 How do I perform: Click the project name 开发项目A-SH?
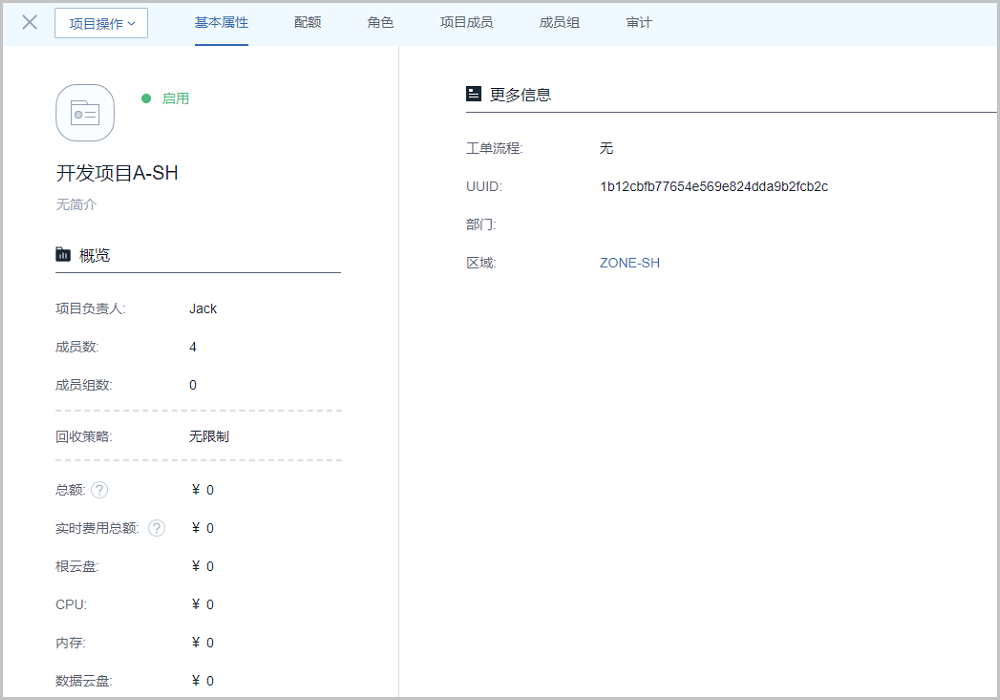click(117, 173)
